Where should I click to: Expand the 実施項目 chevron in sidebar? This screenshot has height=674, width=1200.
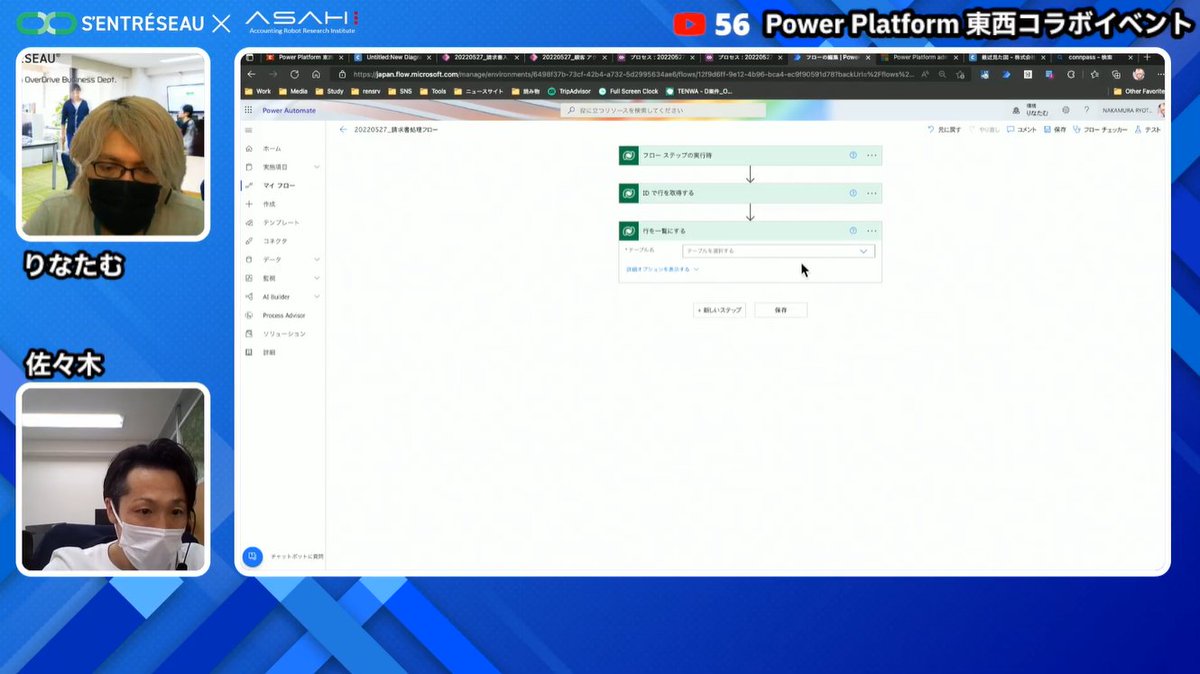point(317,167)
